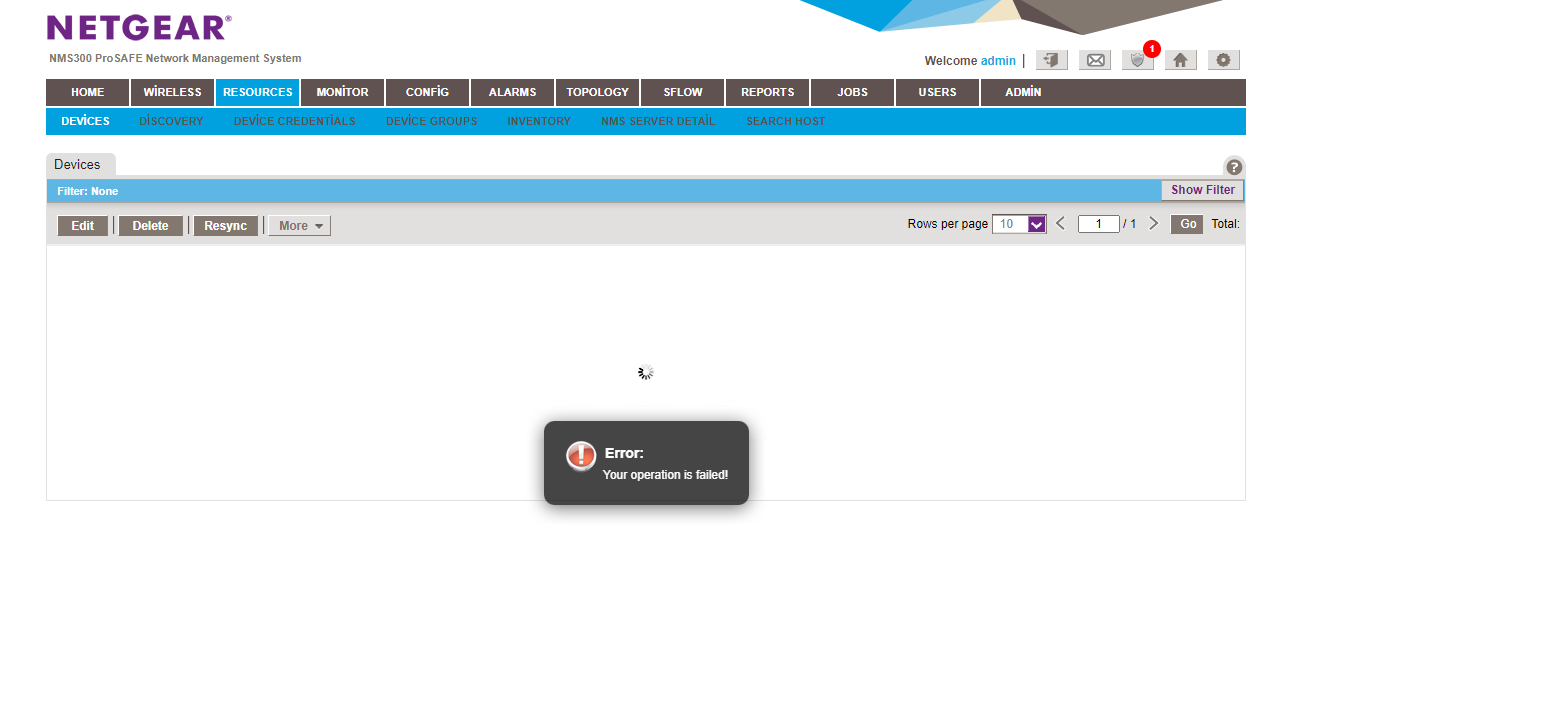
Task: Open the mail envelope icon
Action: (x=1095, y=60)
